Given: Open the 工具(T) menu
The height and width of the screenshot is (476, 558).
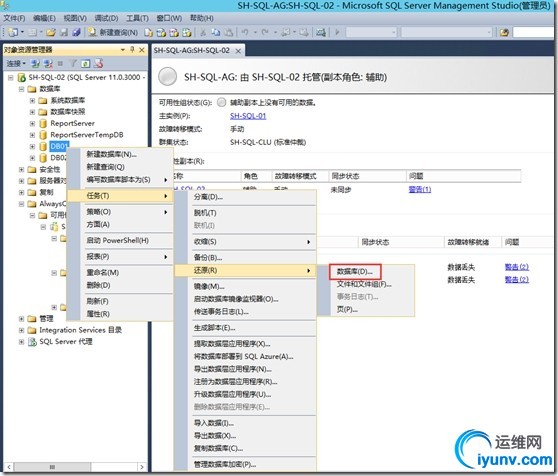Looking at the screenshot, I should pos(137,18).
